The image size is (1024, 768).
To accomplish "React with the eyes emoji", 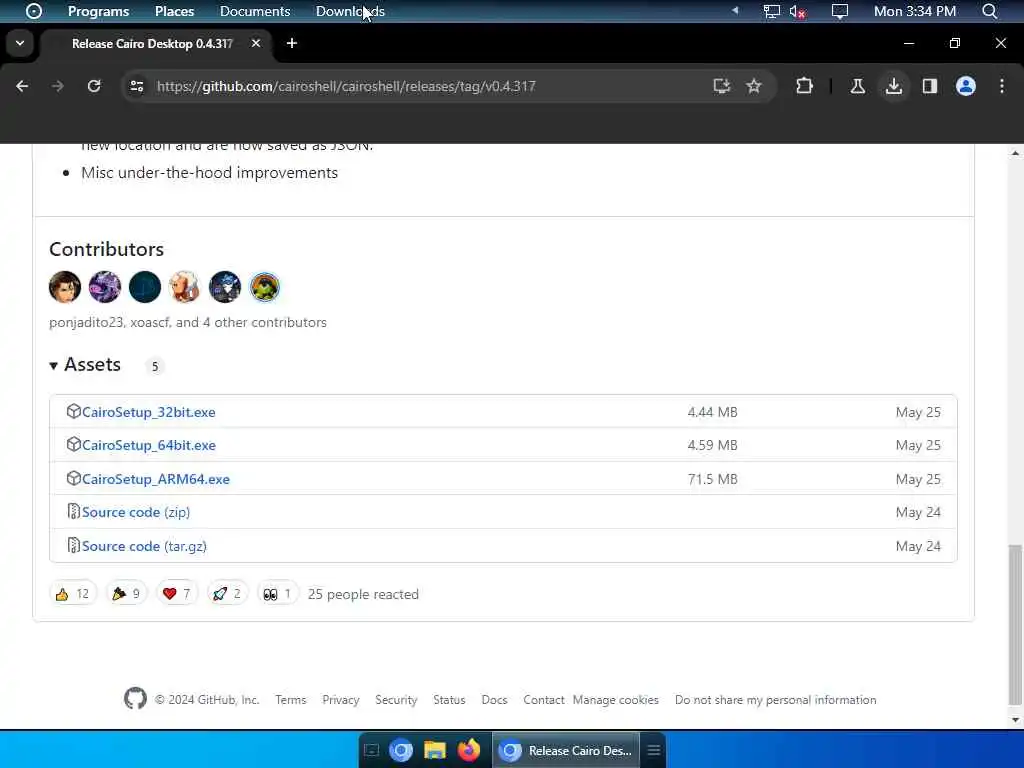I will tap(278, 594).
